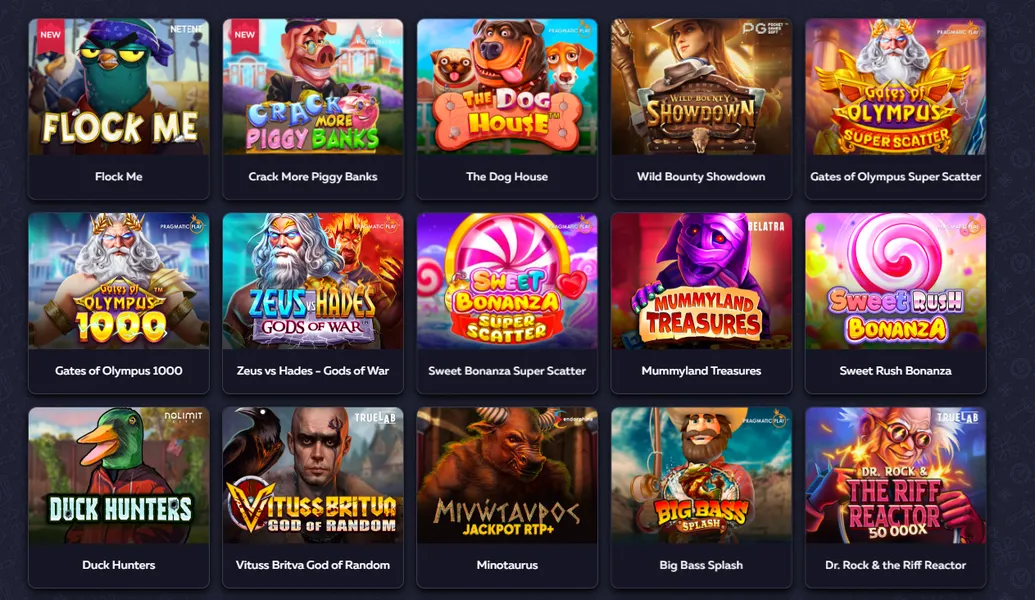The width and height of the screenshot is (1035, 600).
Task: Select Wild Bounty Showdown game artwork
Action: (x=701, y=86)
